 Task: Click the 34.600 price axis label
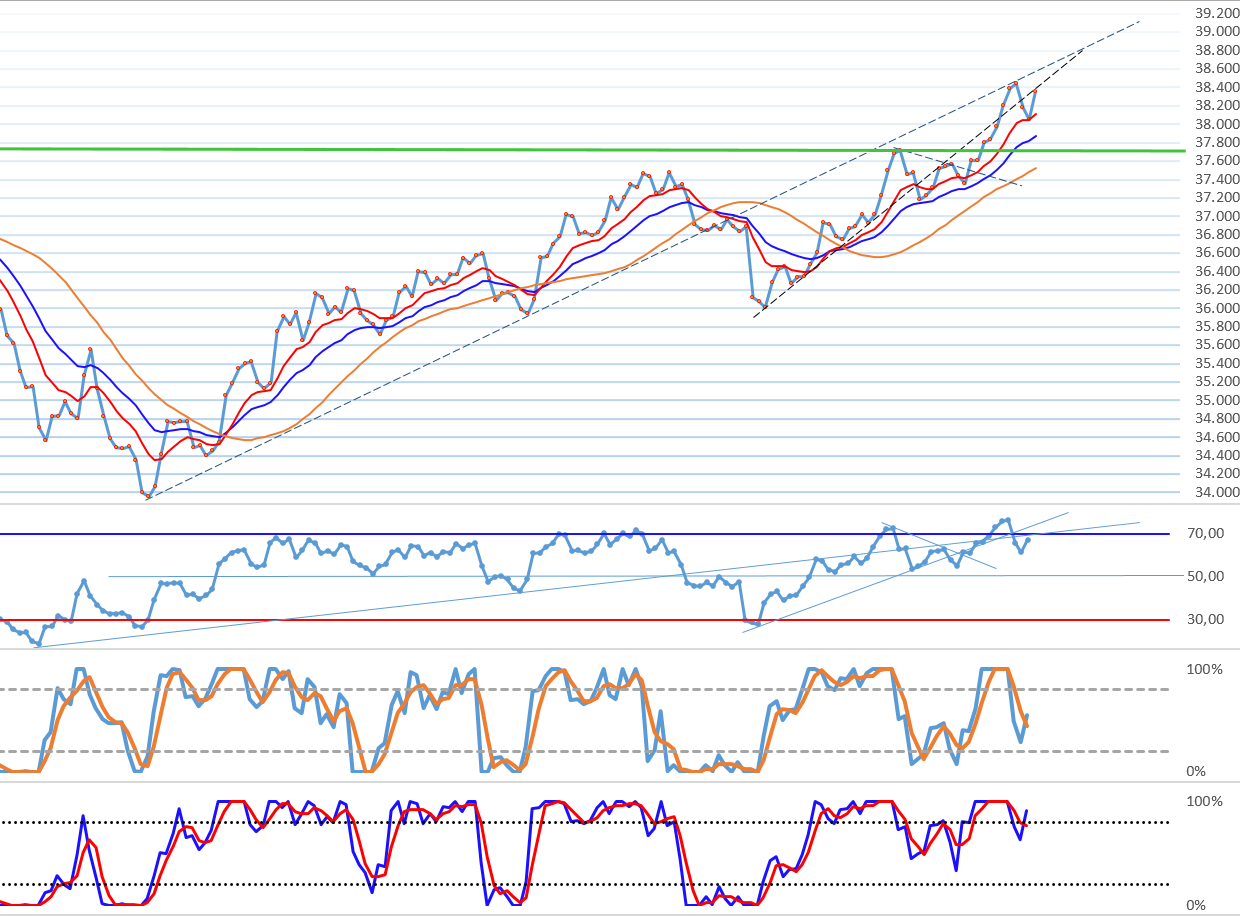(x=1218, y=437)
